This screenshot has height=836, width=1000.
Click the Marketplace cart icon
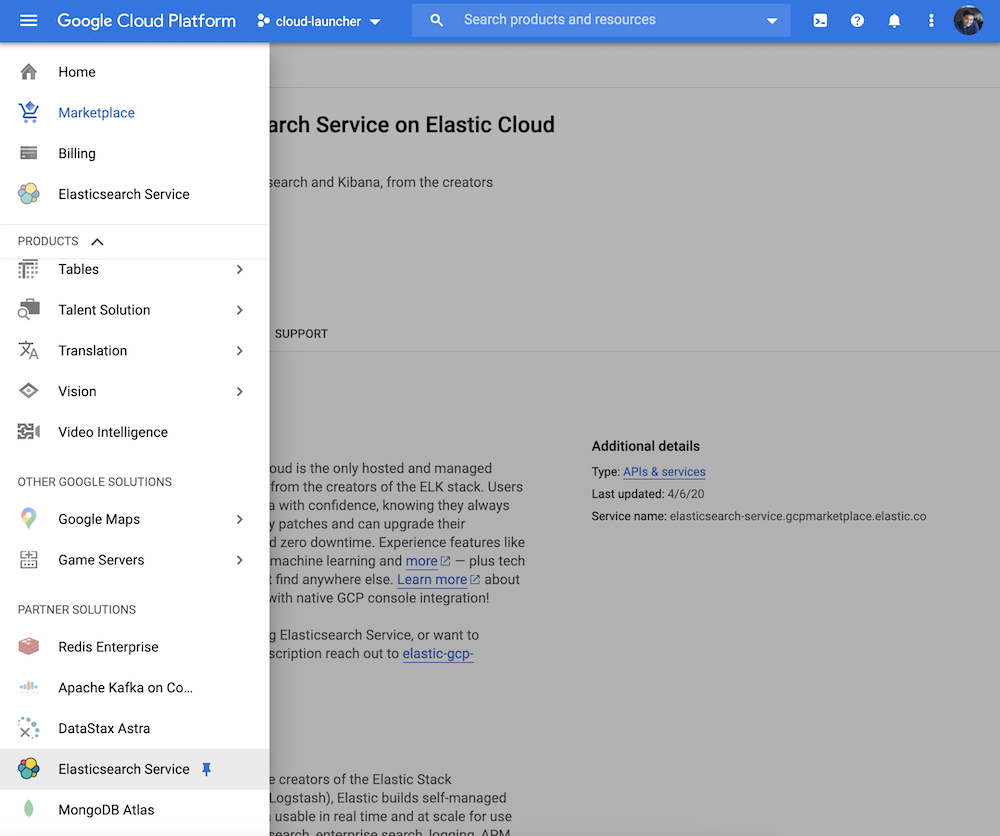click(x=29, y=112)
